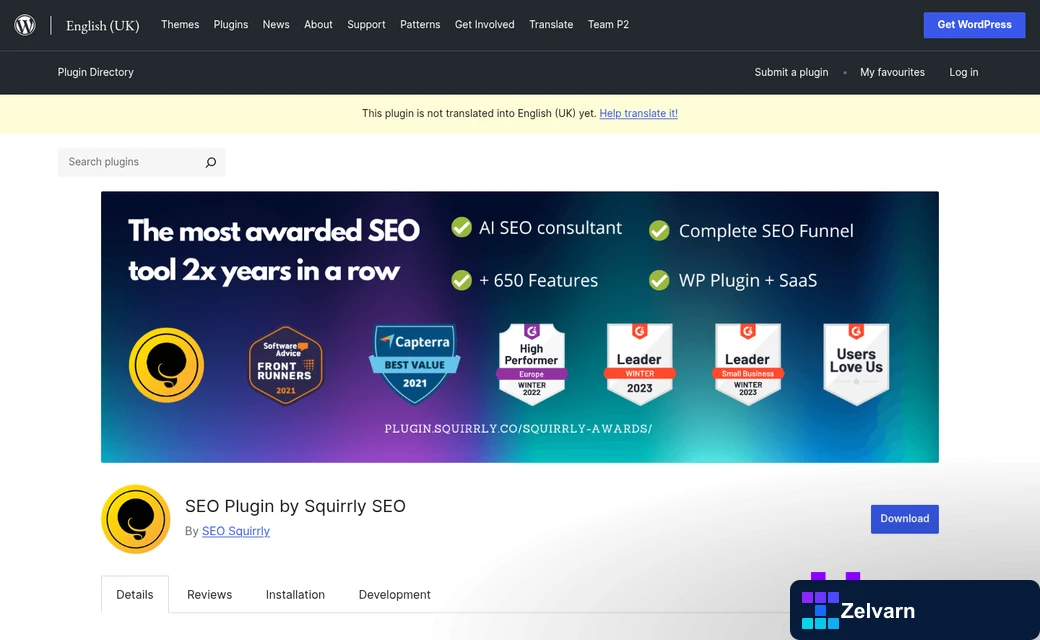The height and width of the screenshot is (640, 1040).
Task: Open Team P2 in top navigation
Action: [608, 25]
